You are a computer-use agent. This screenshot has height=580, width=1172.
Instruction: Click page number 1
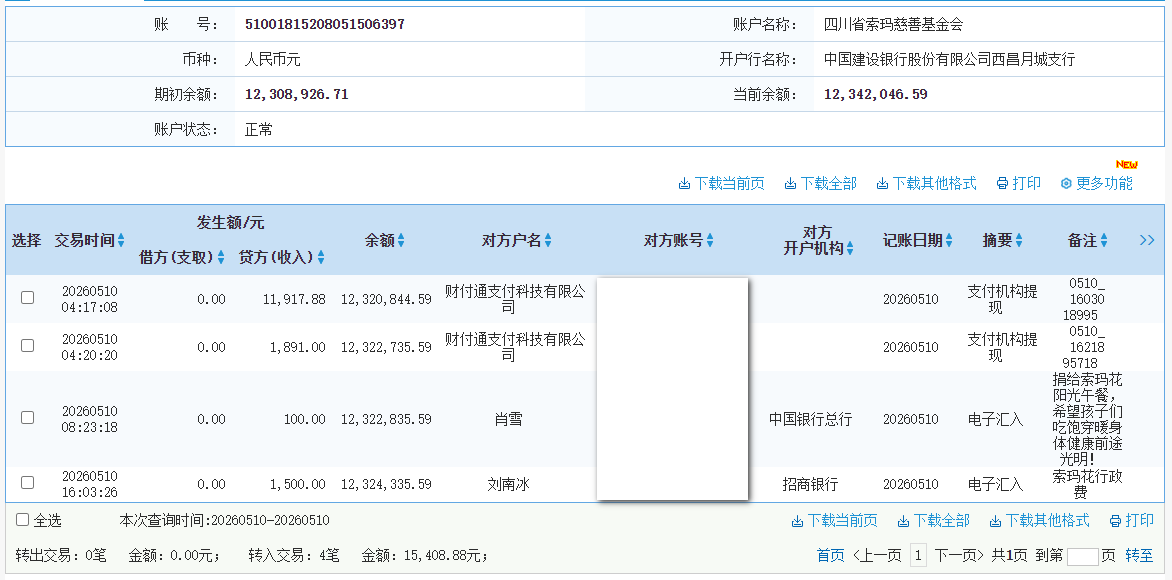919,555
